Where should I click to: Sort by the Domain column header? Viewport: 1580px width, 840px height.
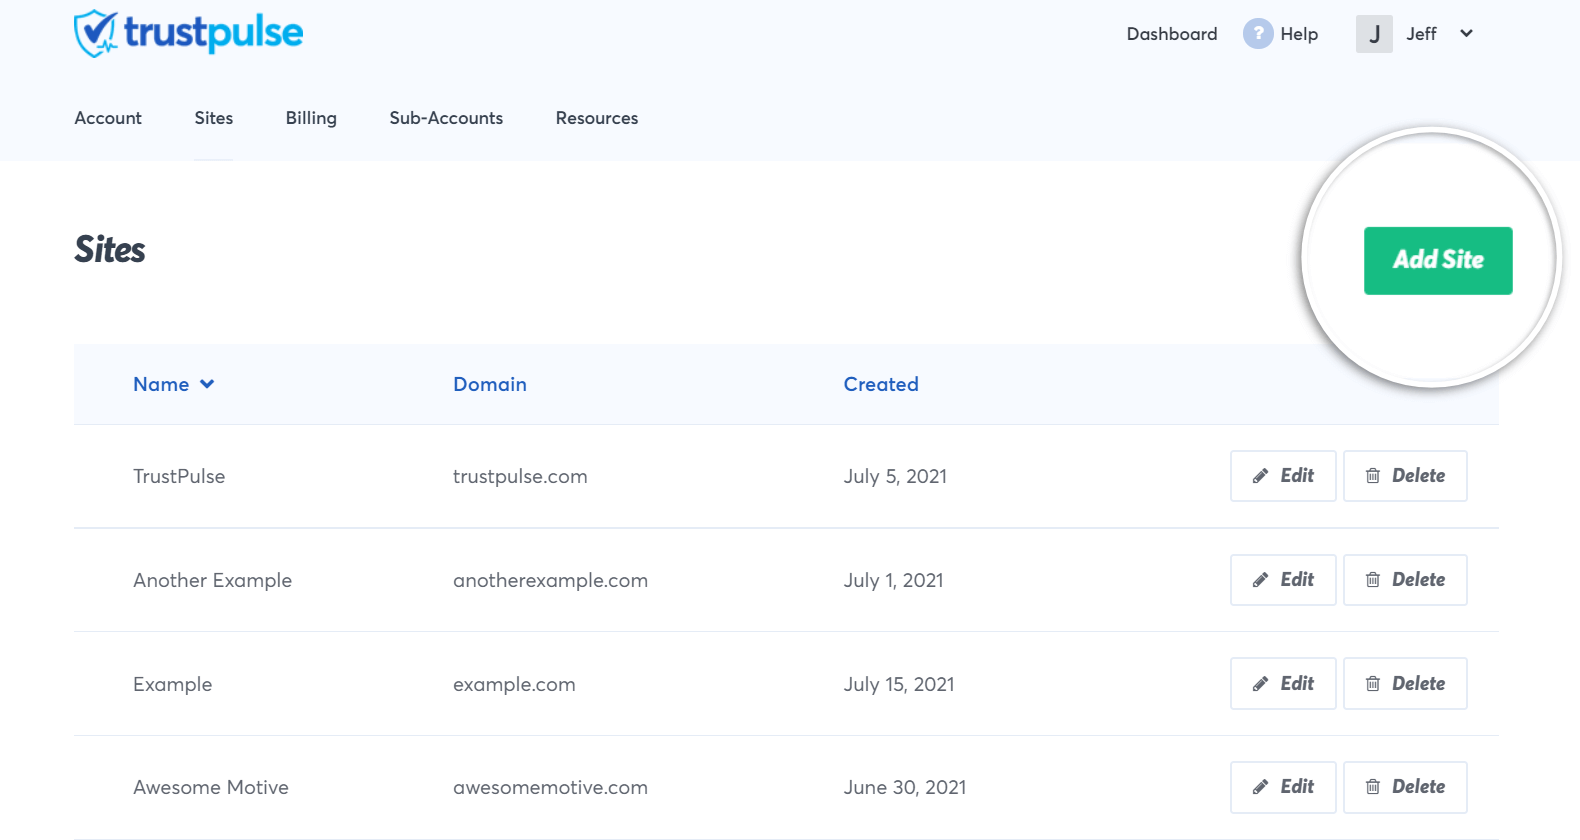tap(490, 384)
